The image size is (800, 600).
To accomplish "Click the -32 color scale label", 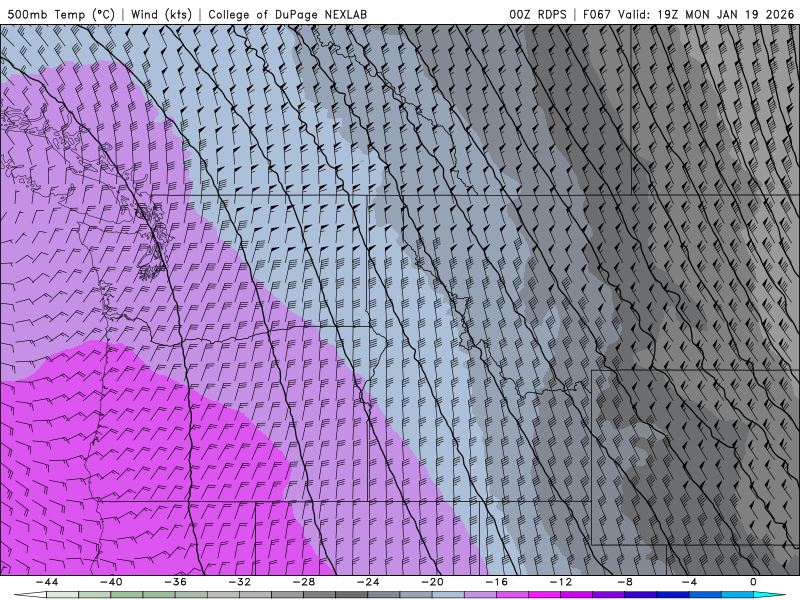I will (239, 582).
